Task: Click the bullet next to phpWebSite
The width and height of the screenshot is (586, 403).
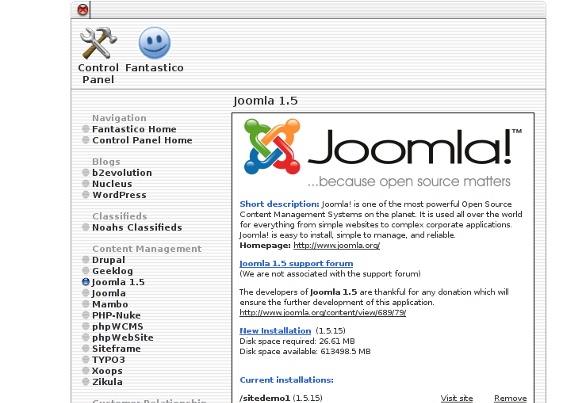Action: click(86, 338)
